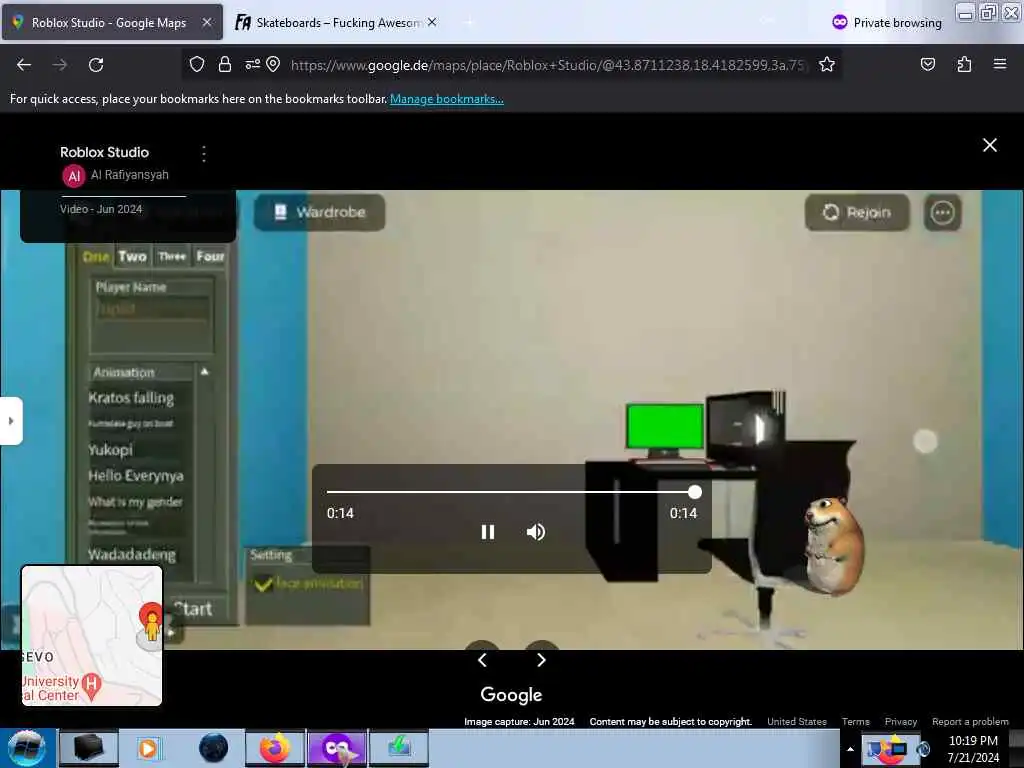
Task: Open the tracking protection shield icon
Action: point(197,64)
